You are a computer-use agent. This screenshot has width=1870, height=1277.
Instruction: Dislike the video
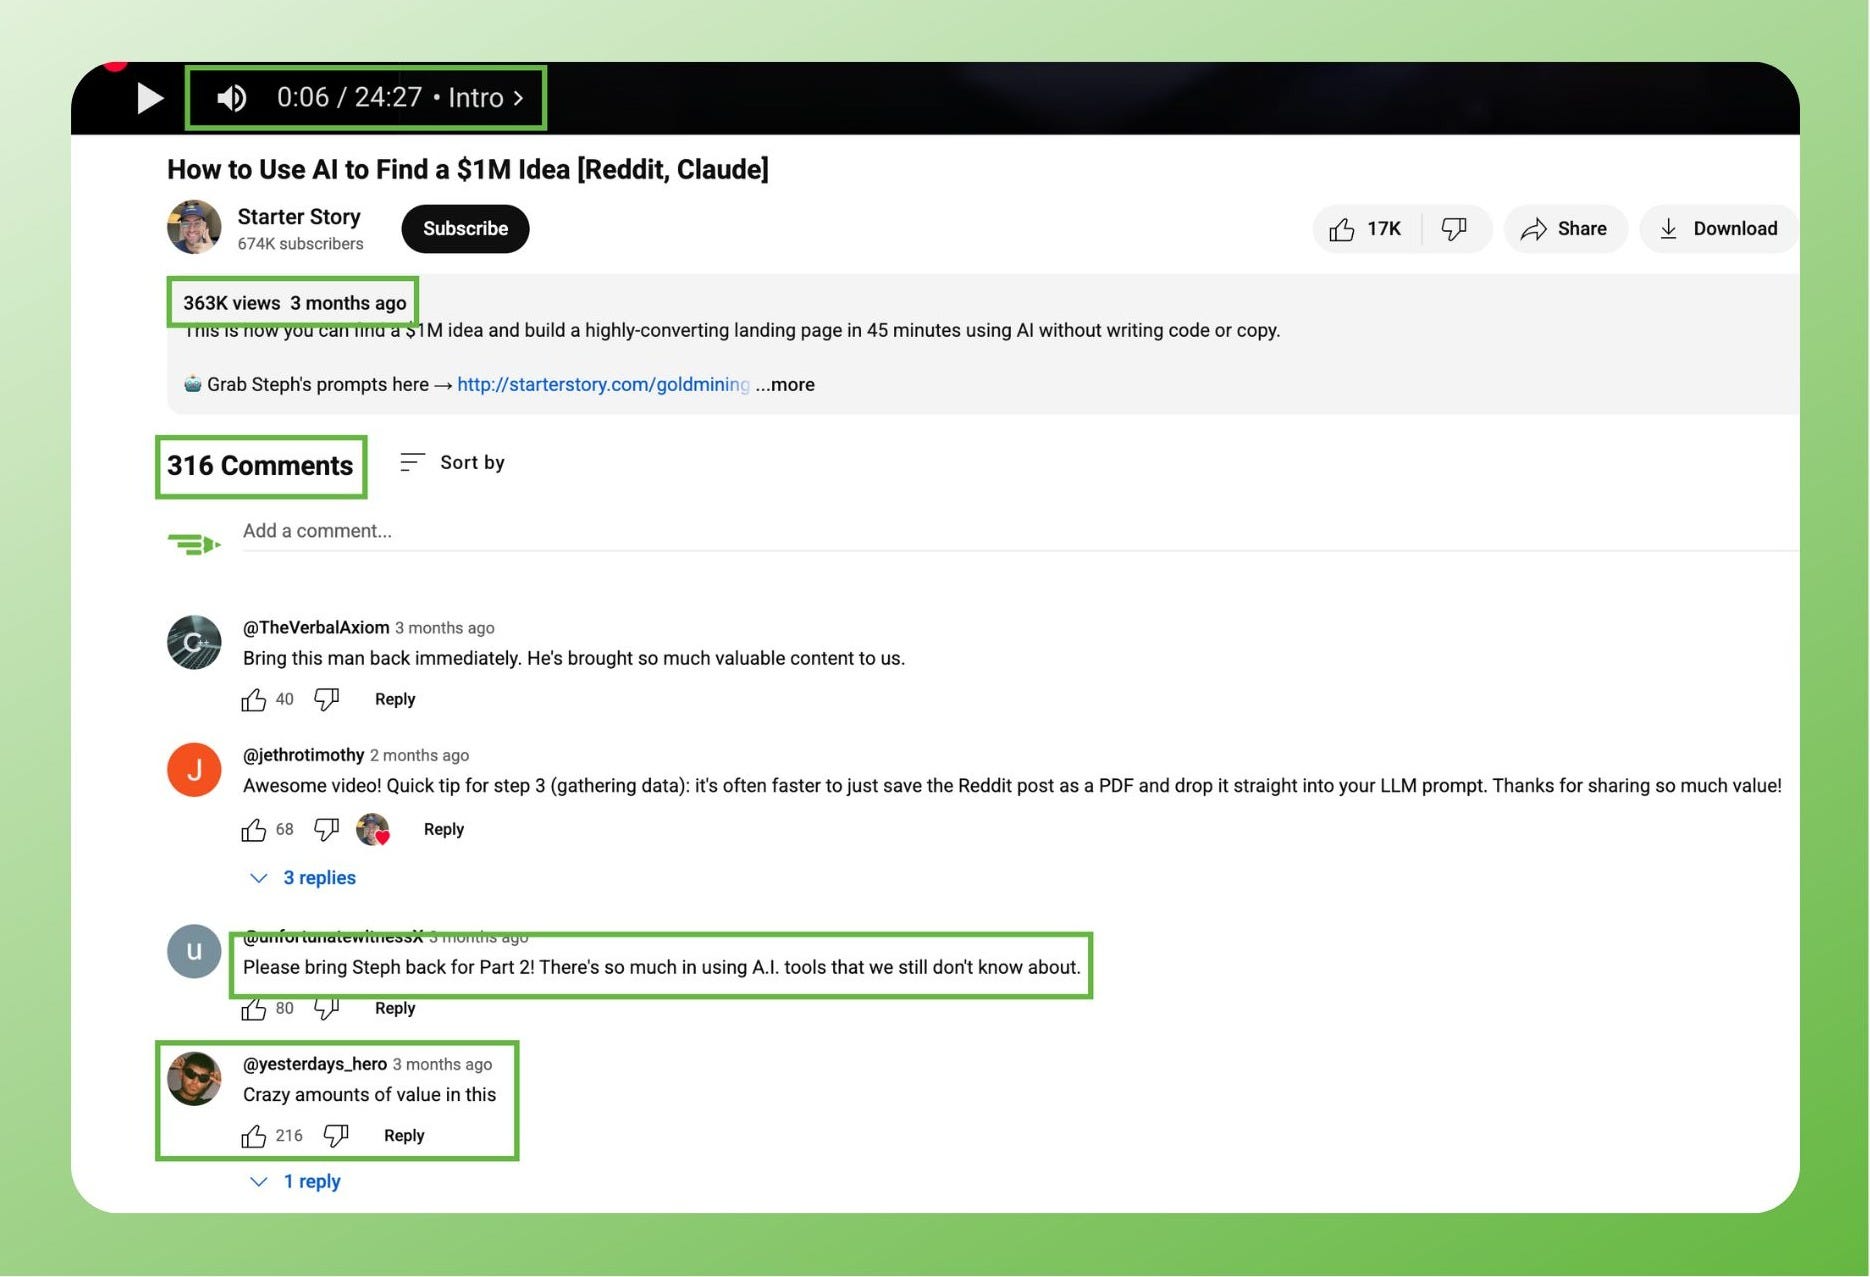[1455, 229]
